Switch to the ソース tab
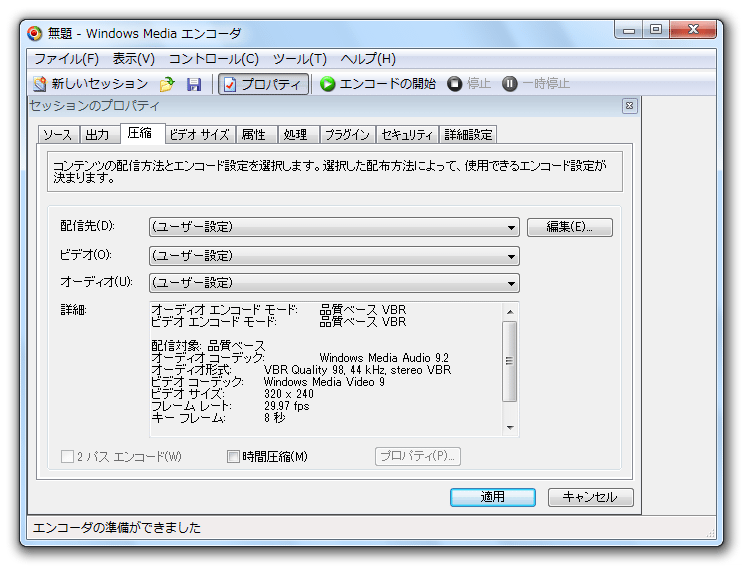 (58, 135)
